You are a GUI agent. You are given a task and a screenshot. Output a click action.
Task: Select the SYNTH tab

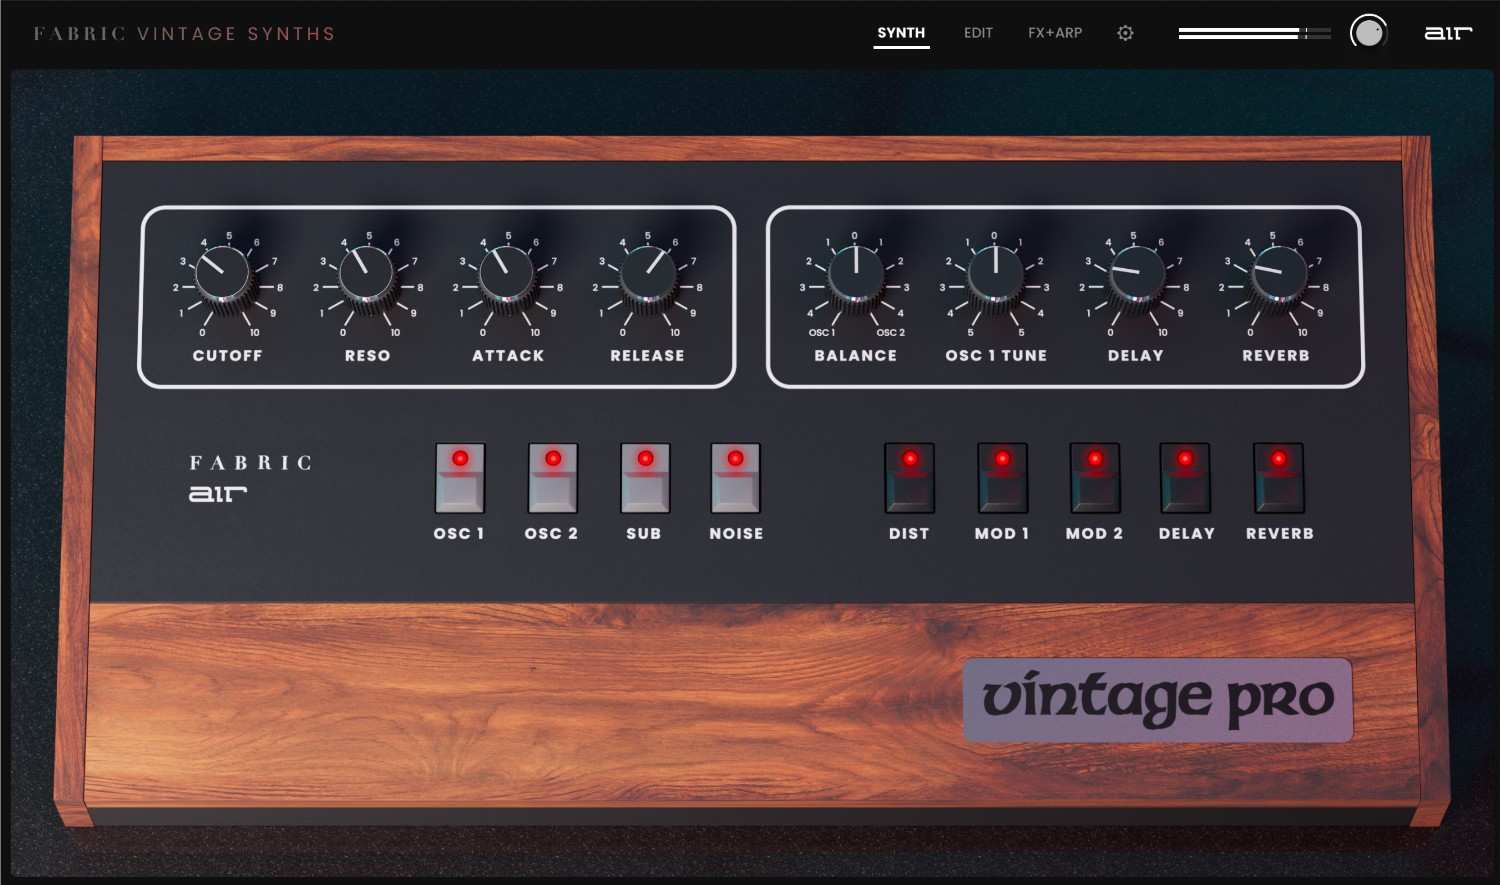coord(901,32)
